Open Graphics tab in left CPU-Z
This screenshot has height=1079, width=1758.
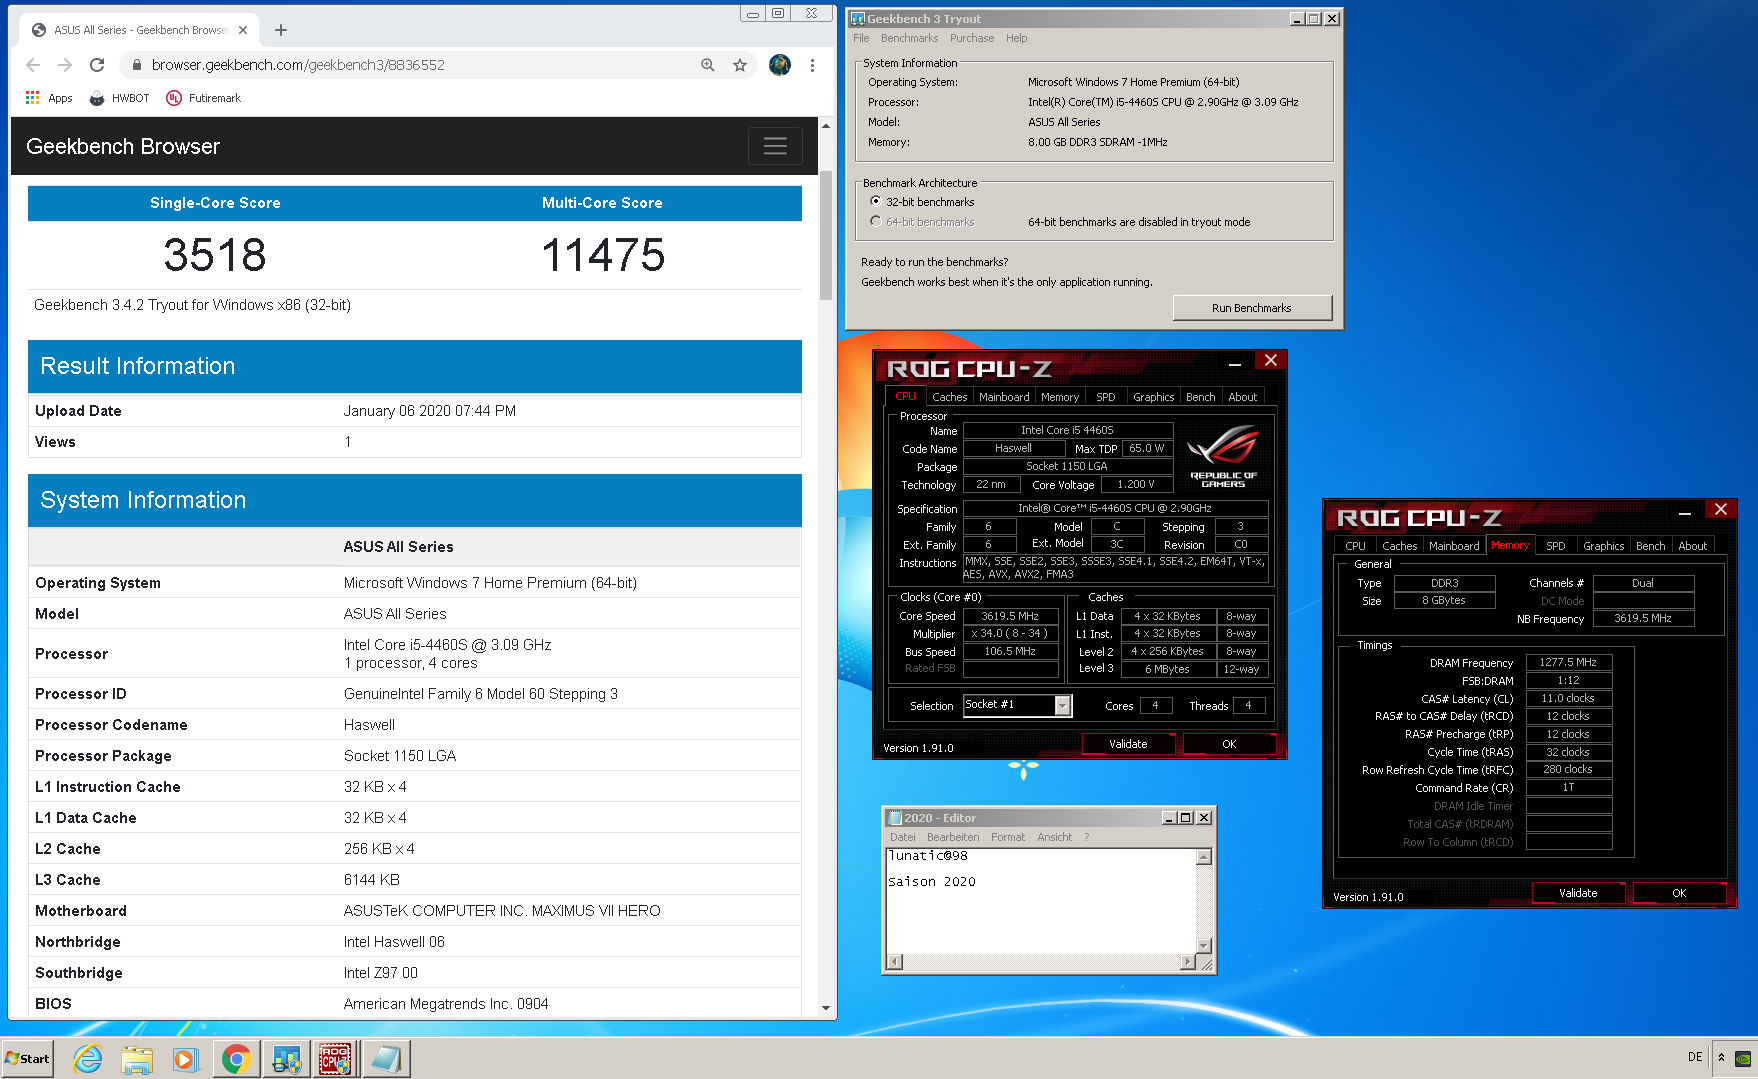pyautogui.click(x=1153, y=397)
